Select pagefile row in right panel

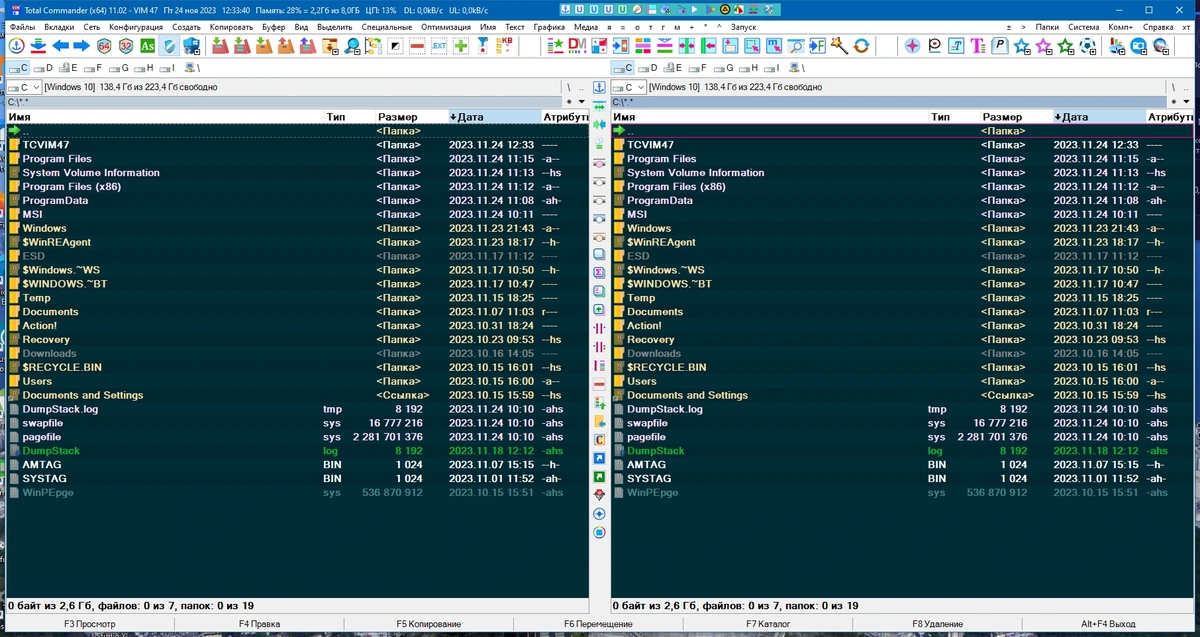(900, 437)
